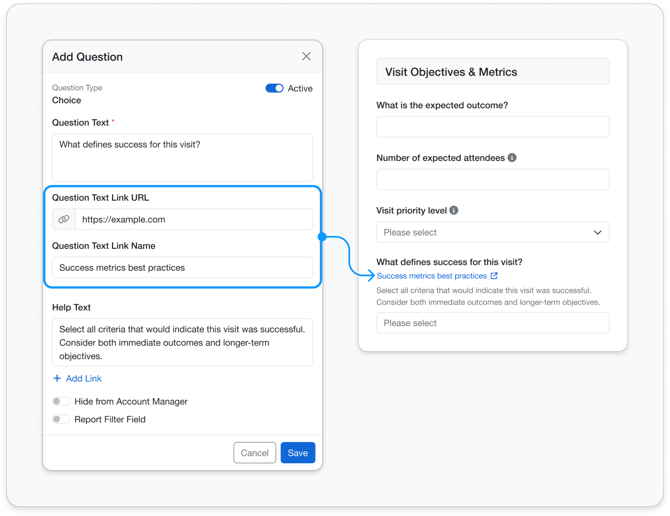This screenshot has height=516, width=670.
Task: Click into the Help Text area
Action: tap(182, 342)
